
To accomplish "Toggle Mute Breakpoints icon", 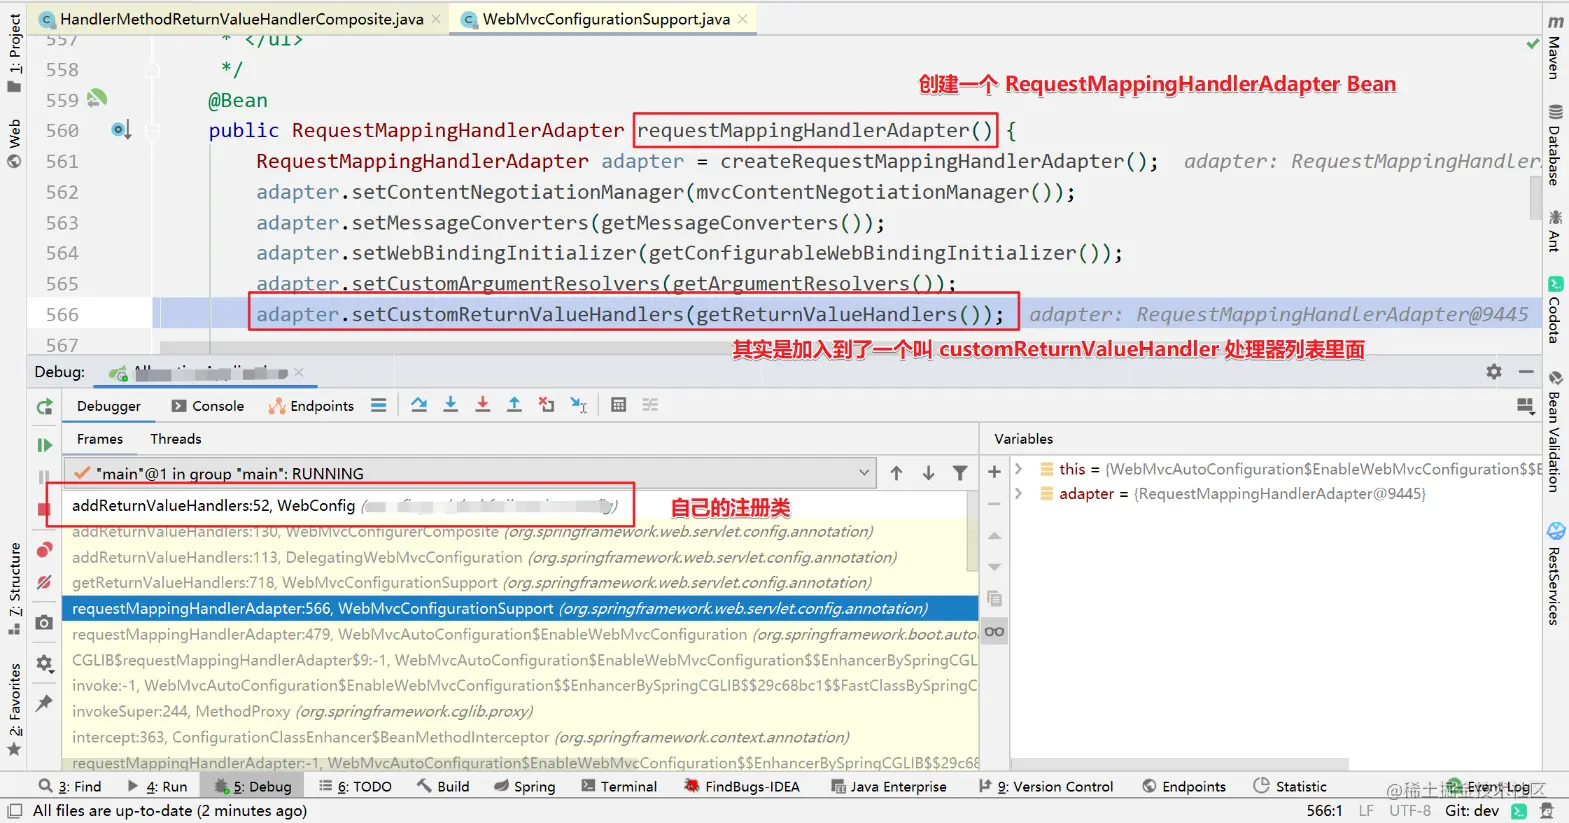I will 44,582.
